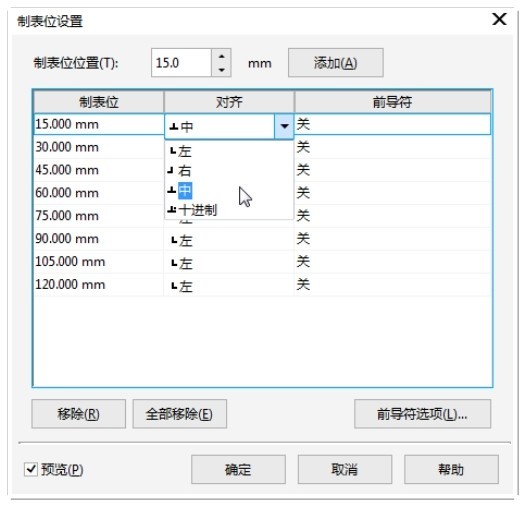Screen dimensions: 525x506
Task: Open the alignment dropdown arrow for 15.000 mm
Action: [x=284, y=126]
